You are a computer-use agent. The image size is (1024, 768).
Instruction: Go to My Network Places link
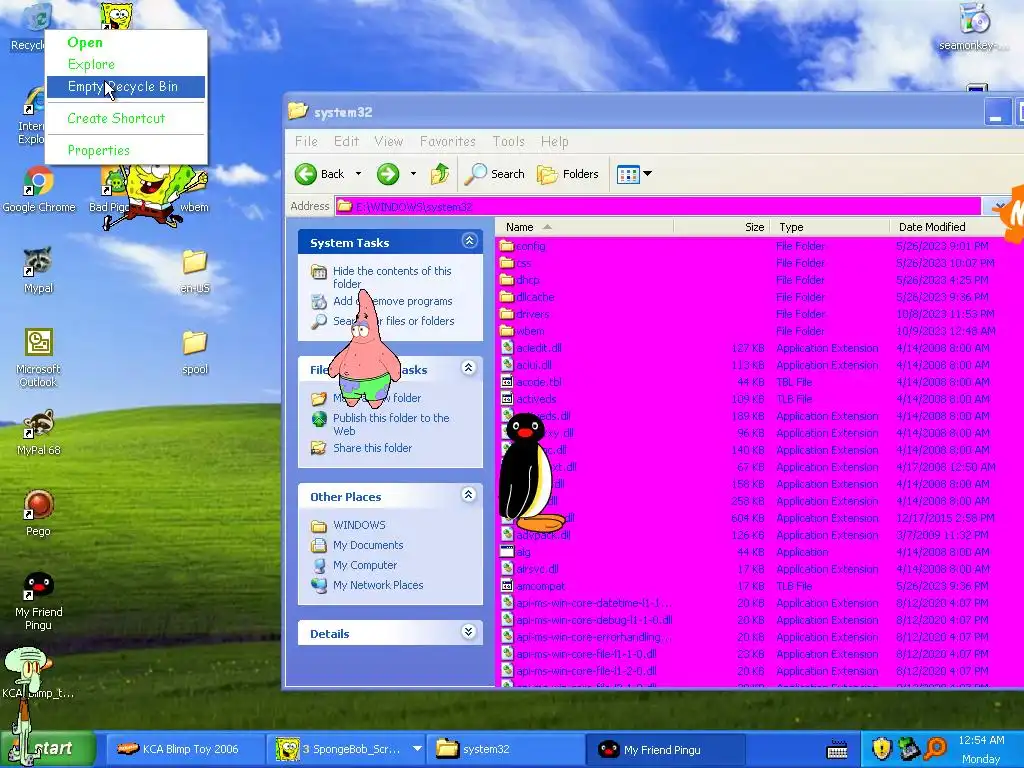click(377, 585)
